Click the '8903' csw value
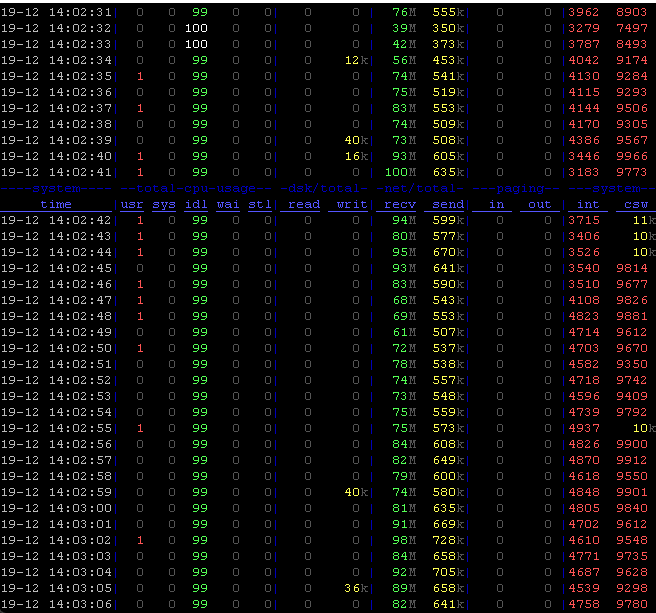Image resolution: width=656 pixels, height=613 pixels. 632,12
